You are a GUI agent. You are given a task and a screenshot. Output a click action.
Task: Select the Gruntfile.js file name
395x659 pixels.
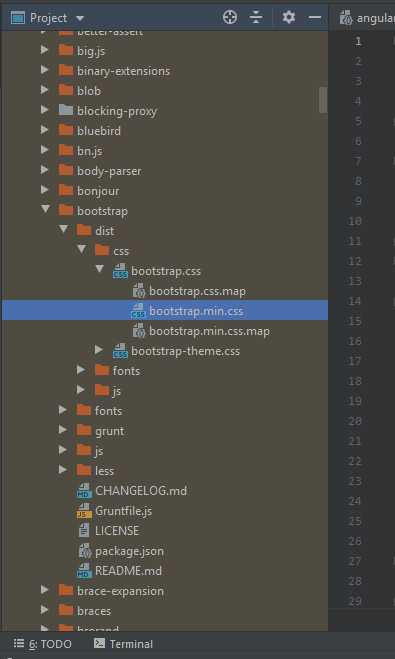(x=124, y=511)
